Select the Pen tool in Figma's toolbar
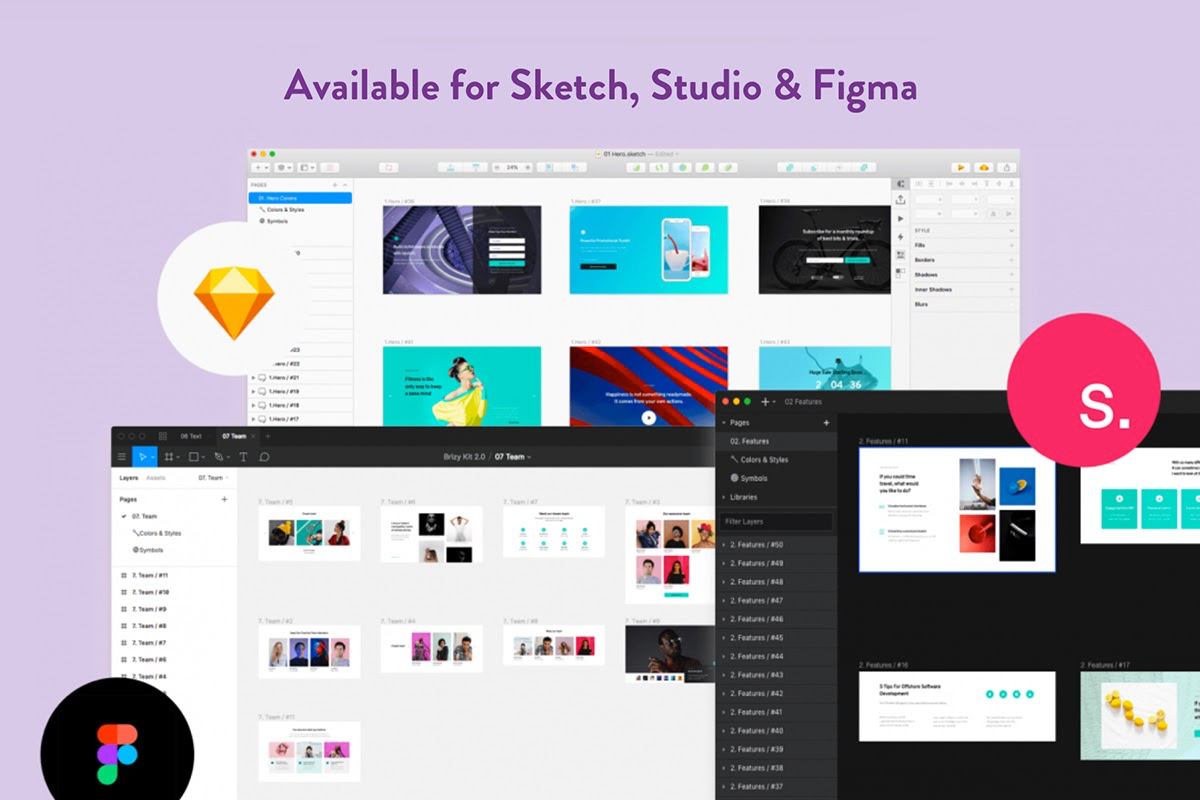Screen dimensions: 1200x800 coord(219,457)
